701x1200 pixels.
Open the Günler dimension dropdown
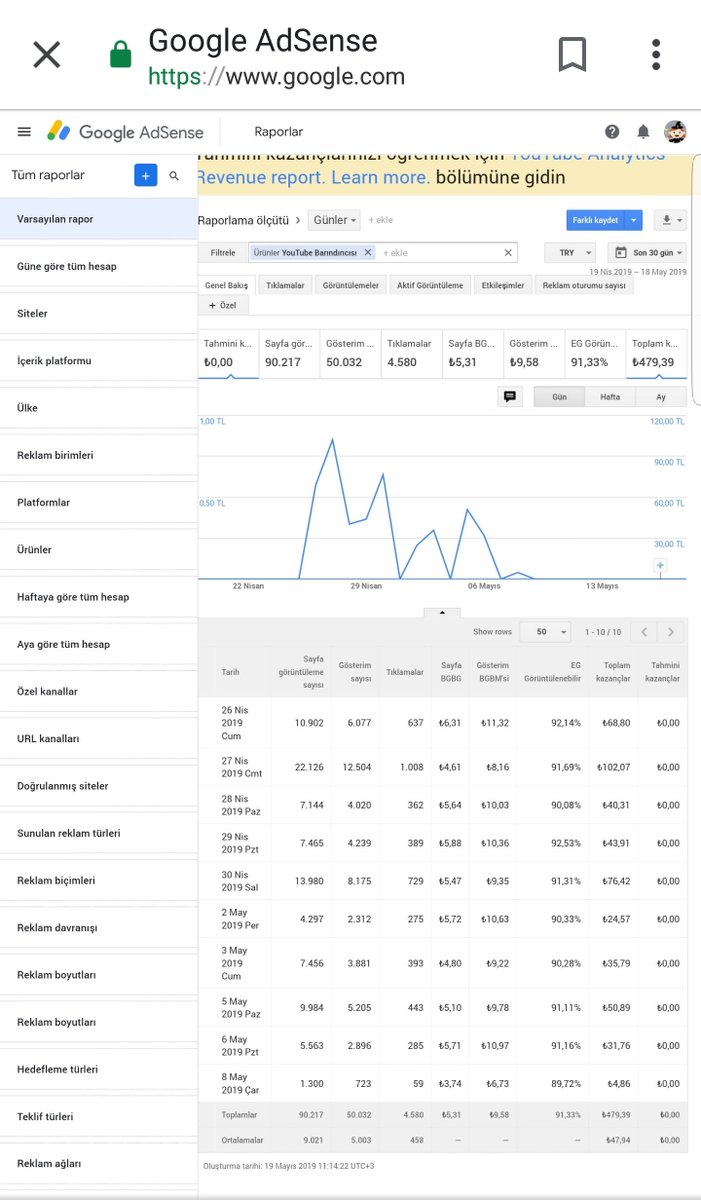[x=334, y=220]
